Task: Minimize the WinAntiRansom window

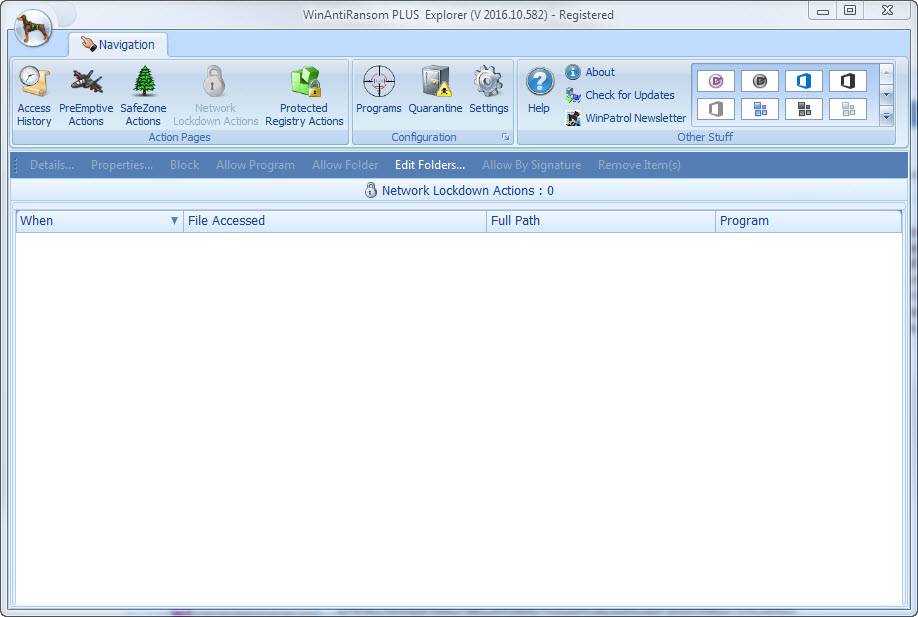Action: (x=823, y=11)
